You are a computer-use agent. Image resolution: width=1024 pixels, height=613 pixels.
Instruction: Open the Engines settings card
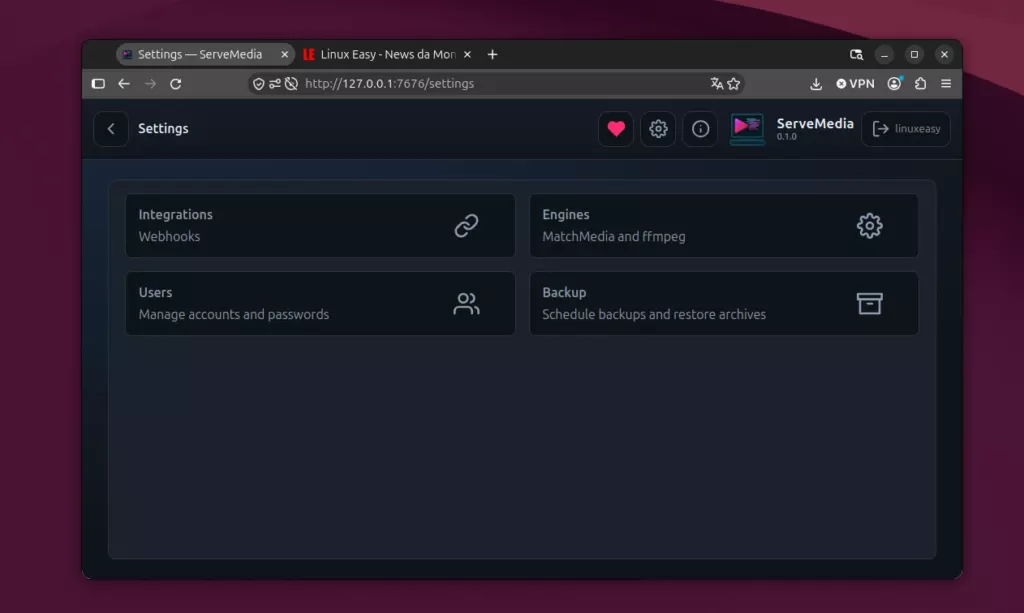724,225
